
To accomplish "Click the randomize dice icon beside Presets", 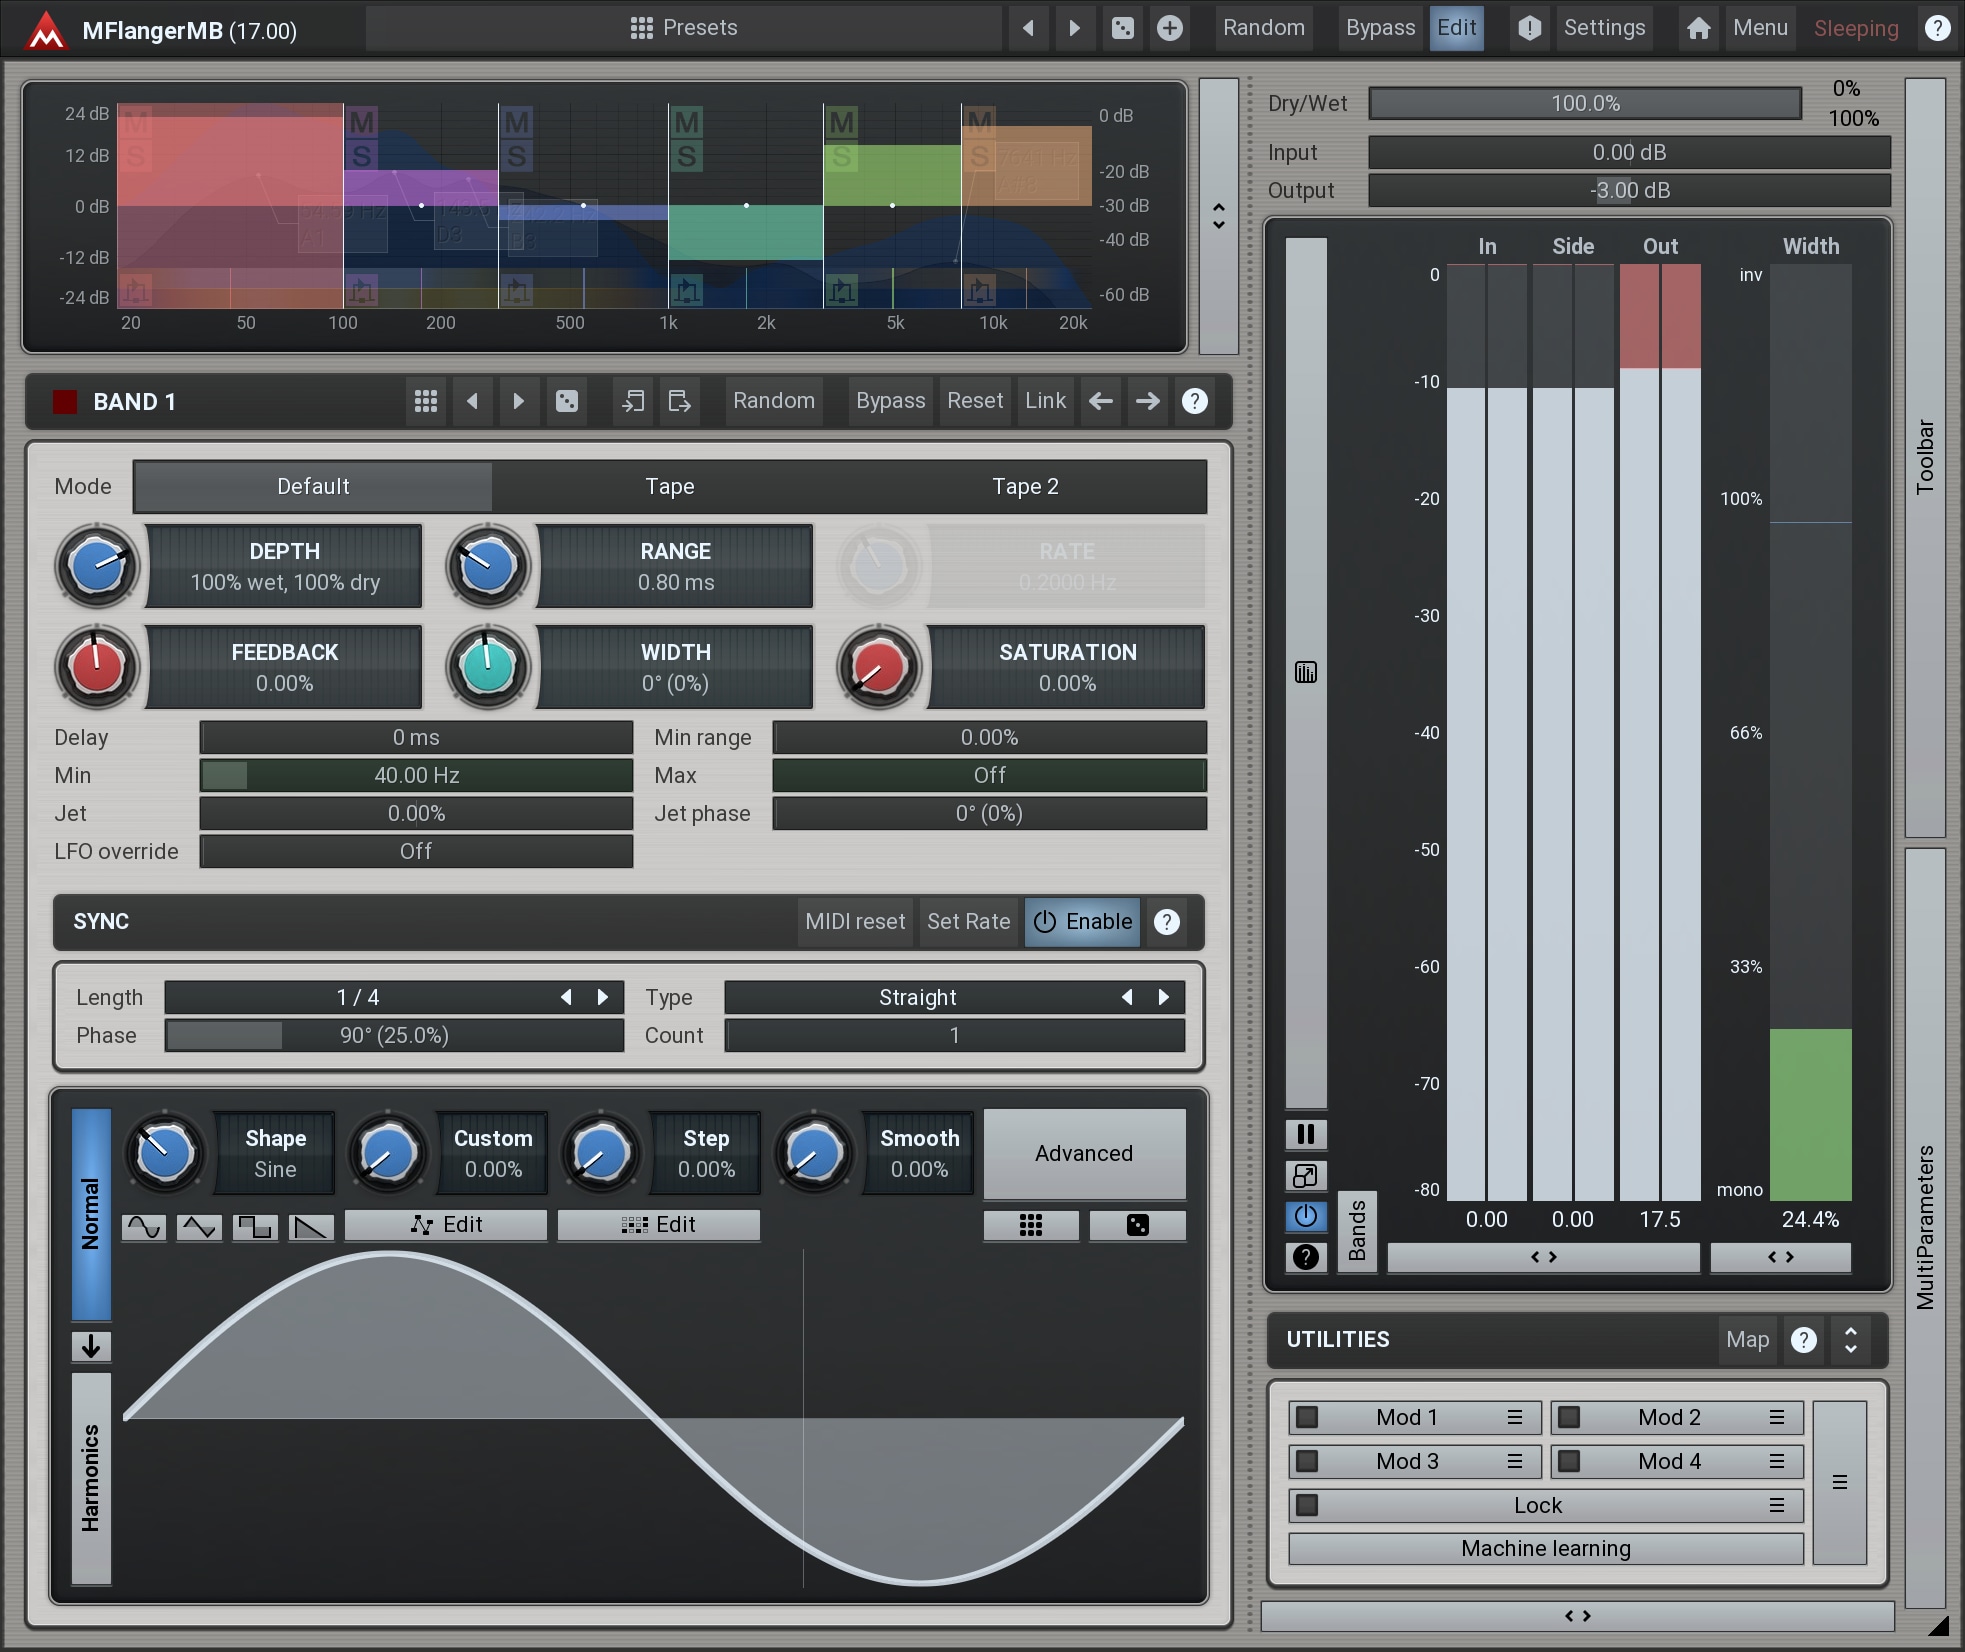I will (1122, 28).
